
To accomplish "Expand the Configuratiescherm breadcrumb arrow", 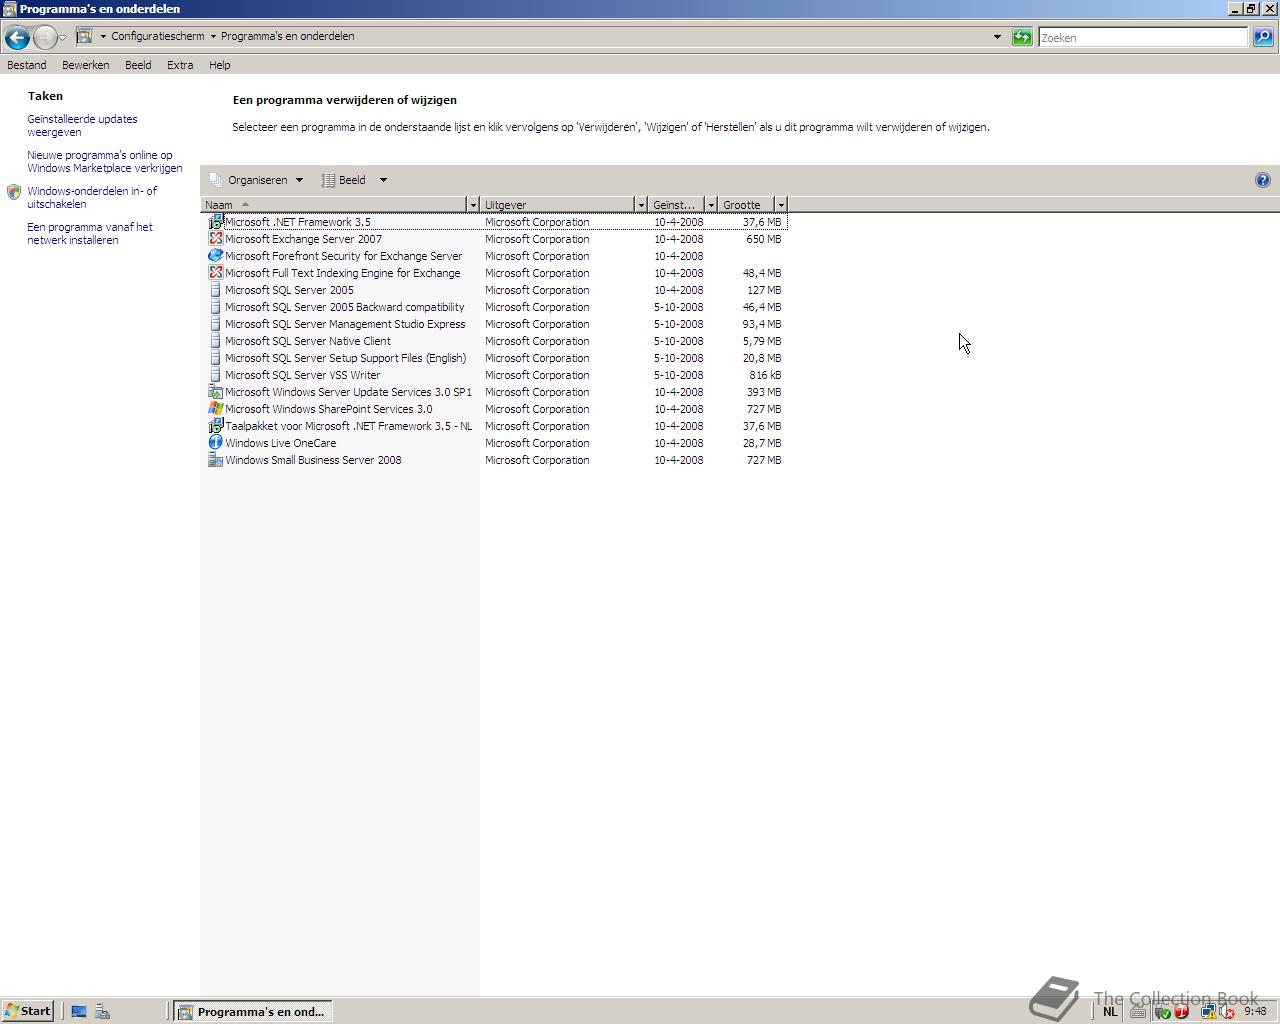I will coord(212,36).
